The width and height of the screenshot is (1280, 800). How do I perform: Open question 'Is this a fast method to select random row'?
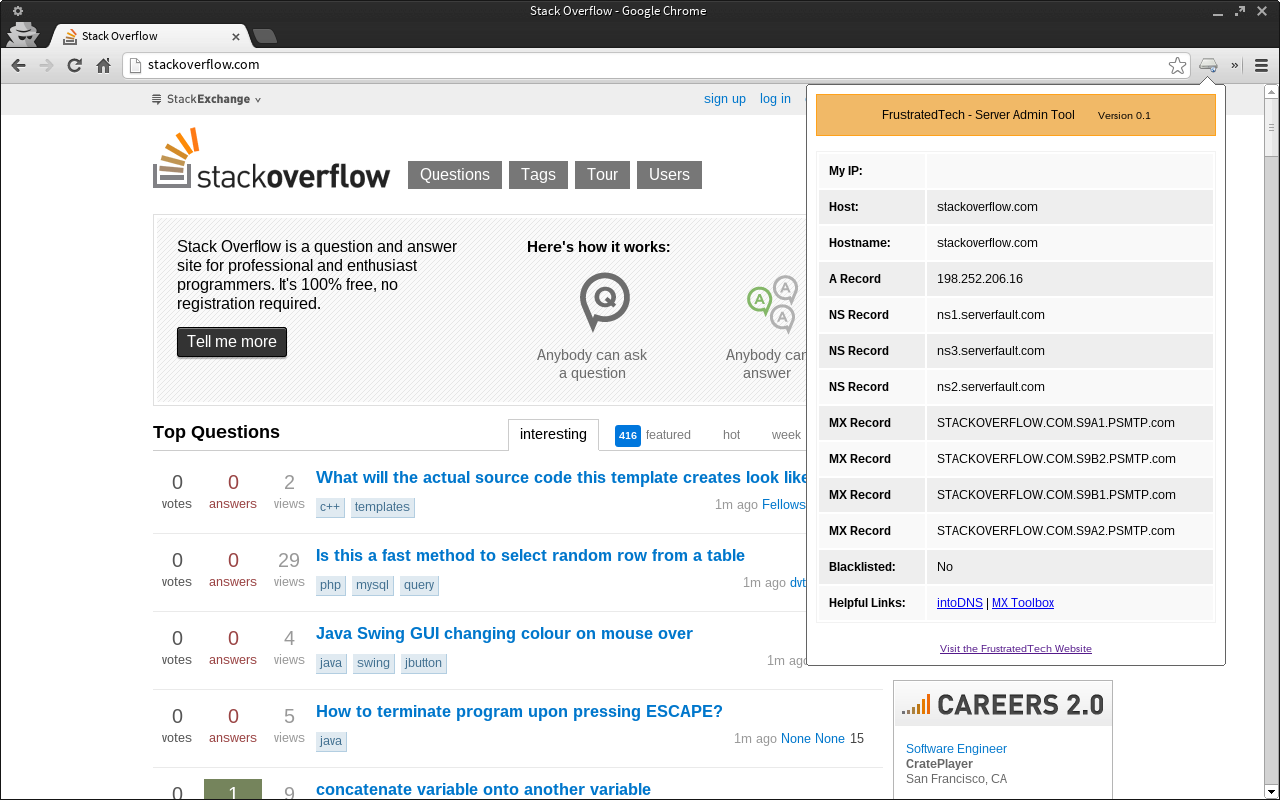[x=530, y=555]
